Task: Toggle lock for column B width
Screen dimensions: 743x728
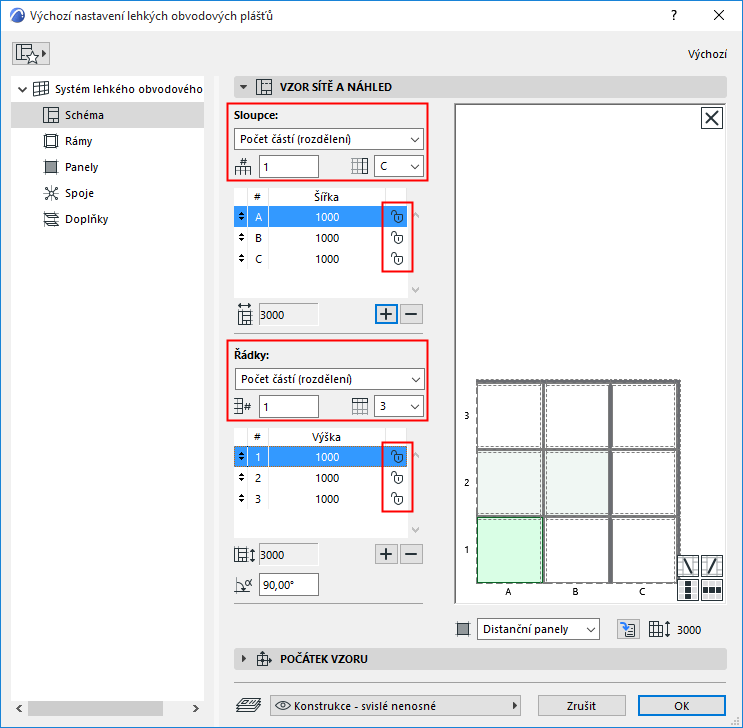Action: [397, 237]
